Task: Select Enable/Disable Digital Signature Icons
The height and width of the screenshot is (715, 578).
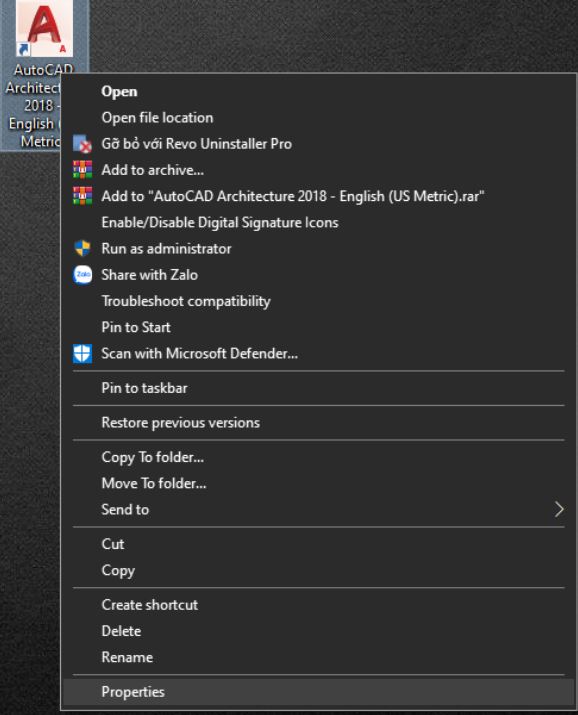Action: tap(318, 222)
